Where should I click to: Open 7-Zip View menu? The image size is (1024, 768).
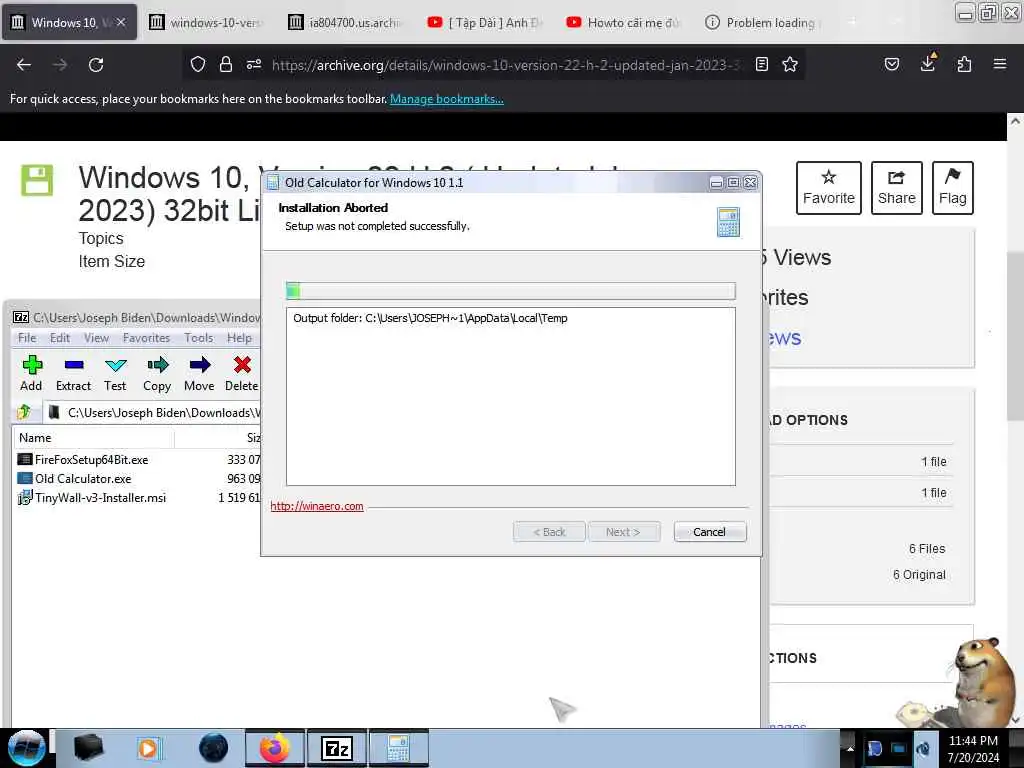click(96, 338)
